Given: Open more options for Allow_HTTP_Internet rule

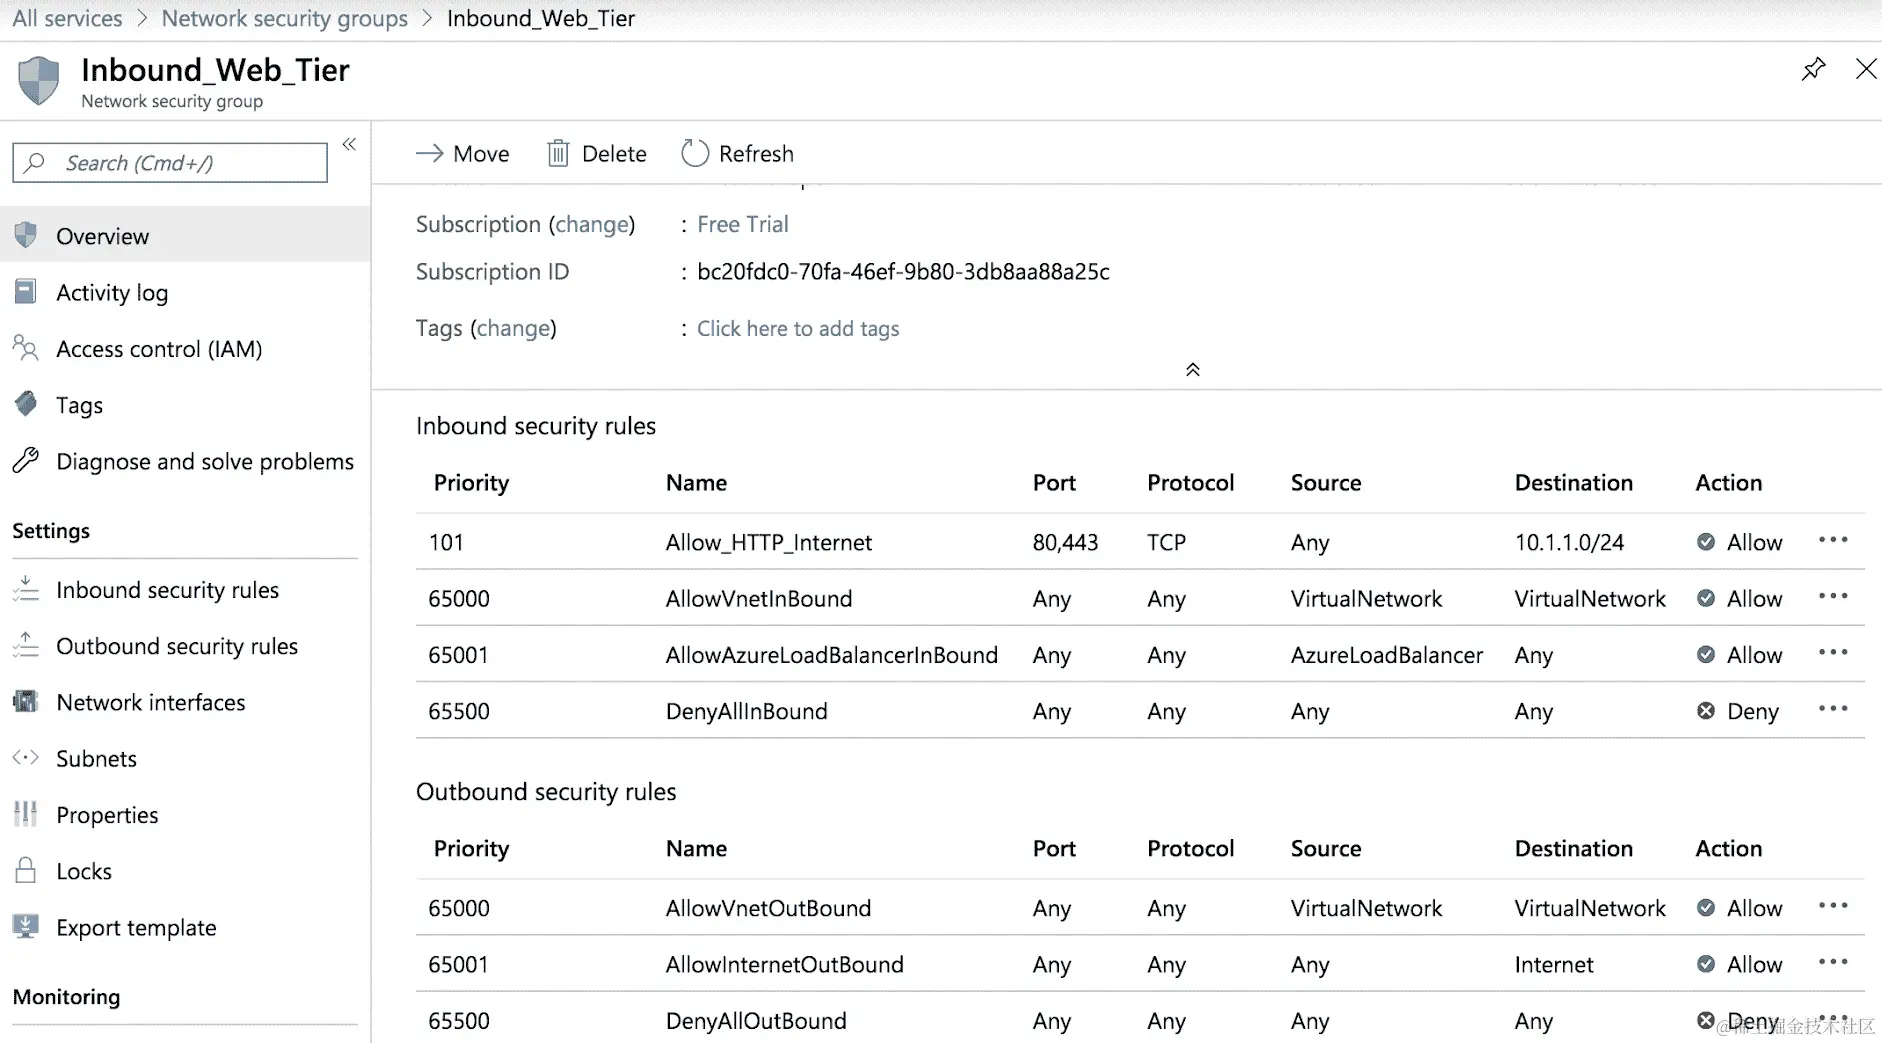Looking at the screenshot, I should point(1833,540).
